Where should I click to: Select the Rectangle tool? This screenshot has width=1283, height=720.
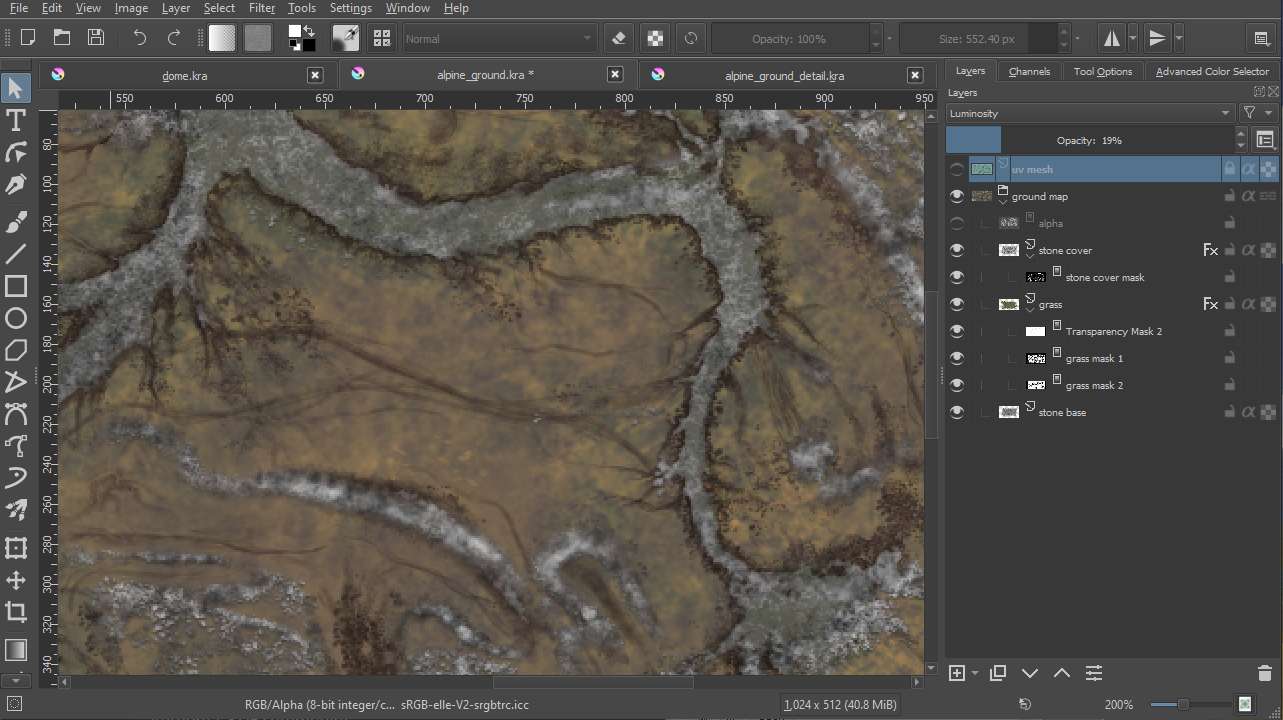[x=16, y=286]
